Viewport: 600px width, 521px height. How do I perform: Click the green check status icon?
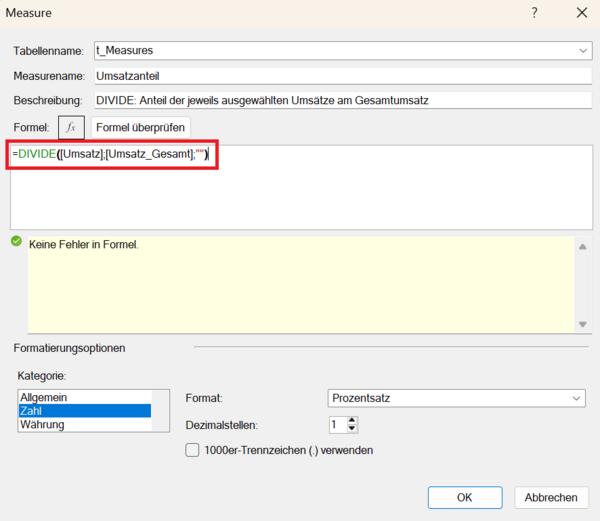[16, 242]
